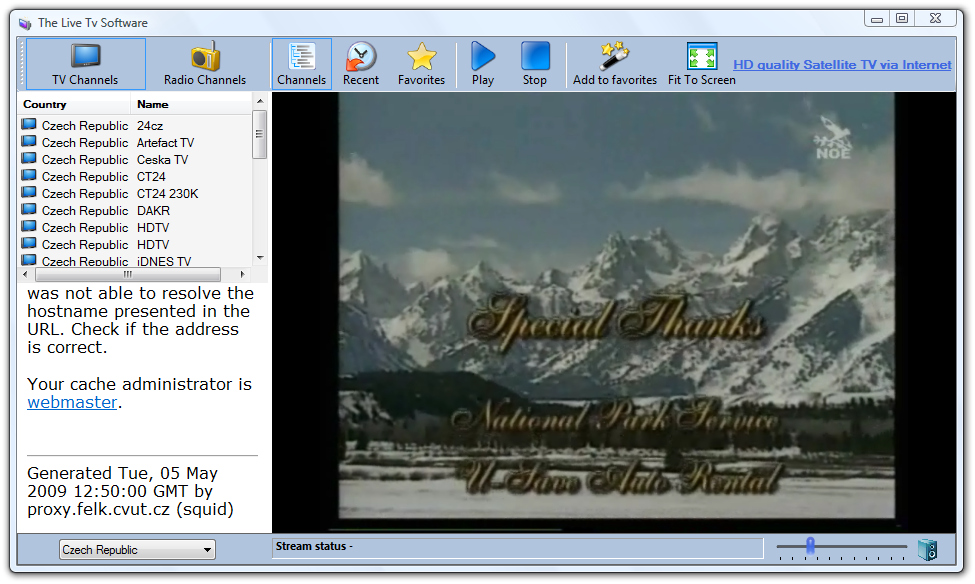Click the channel list's left scroll arrow

click(x=25, y=274)
